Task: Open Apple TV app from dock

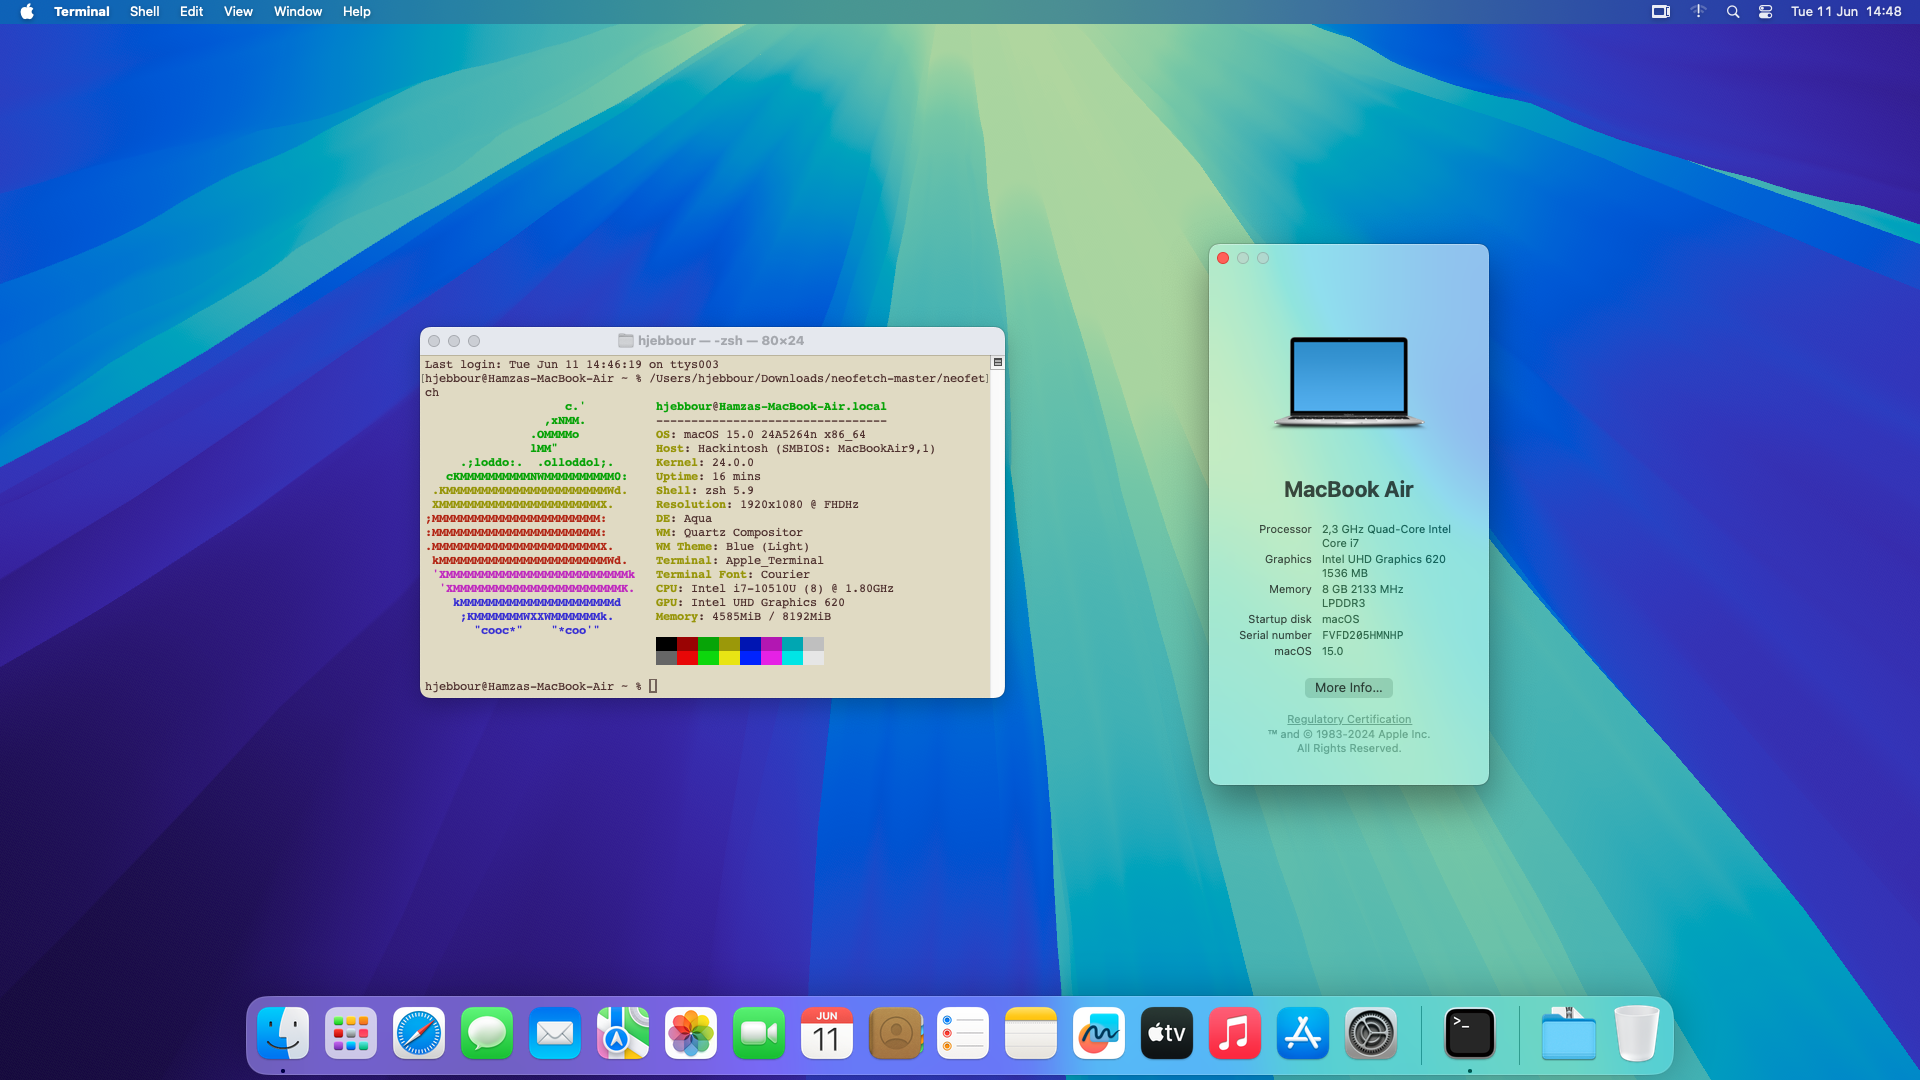Action: [1166, 1033]
